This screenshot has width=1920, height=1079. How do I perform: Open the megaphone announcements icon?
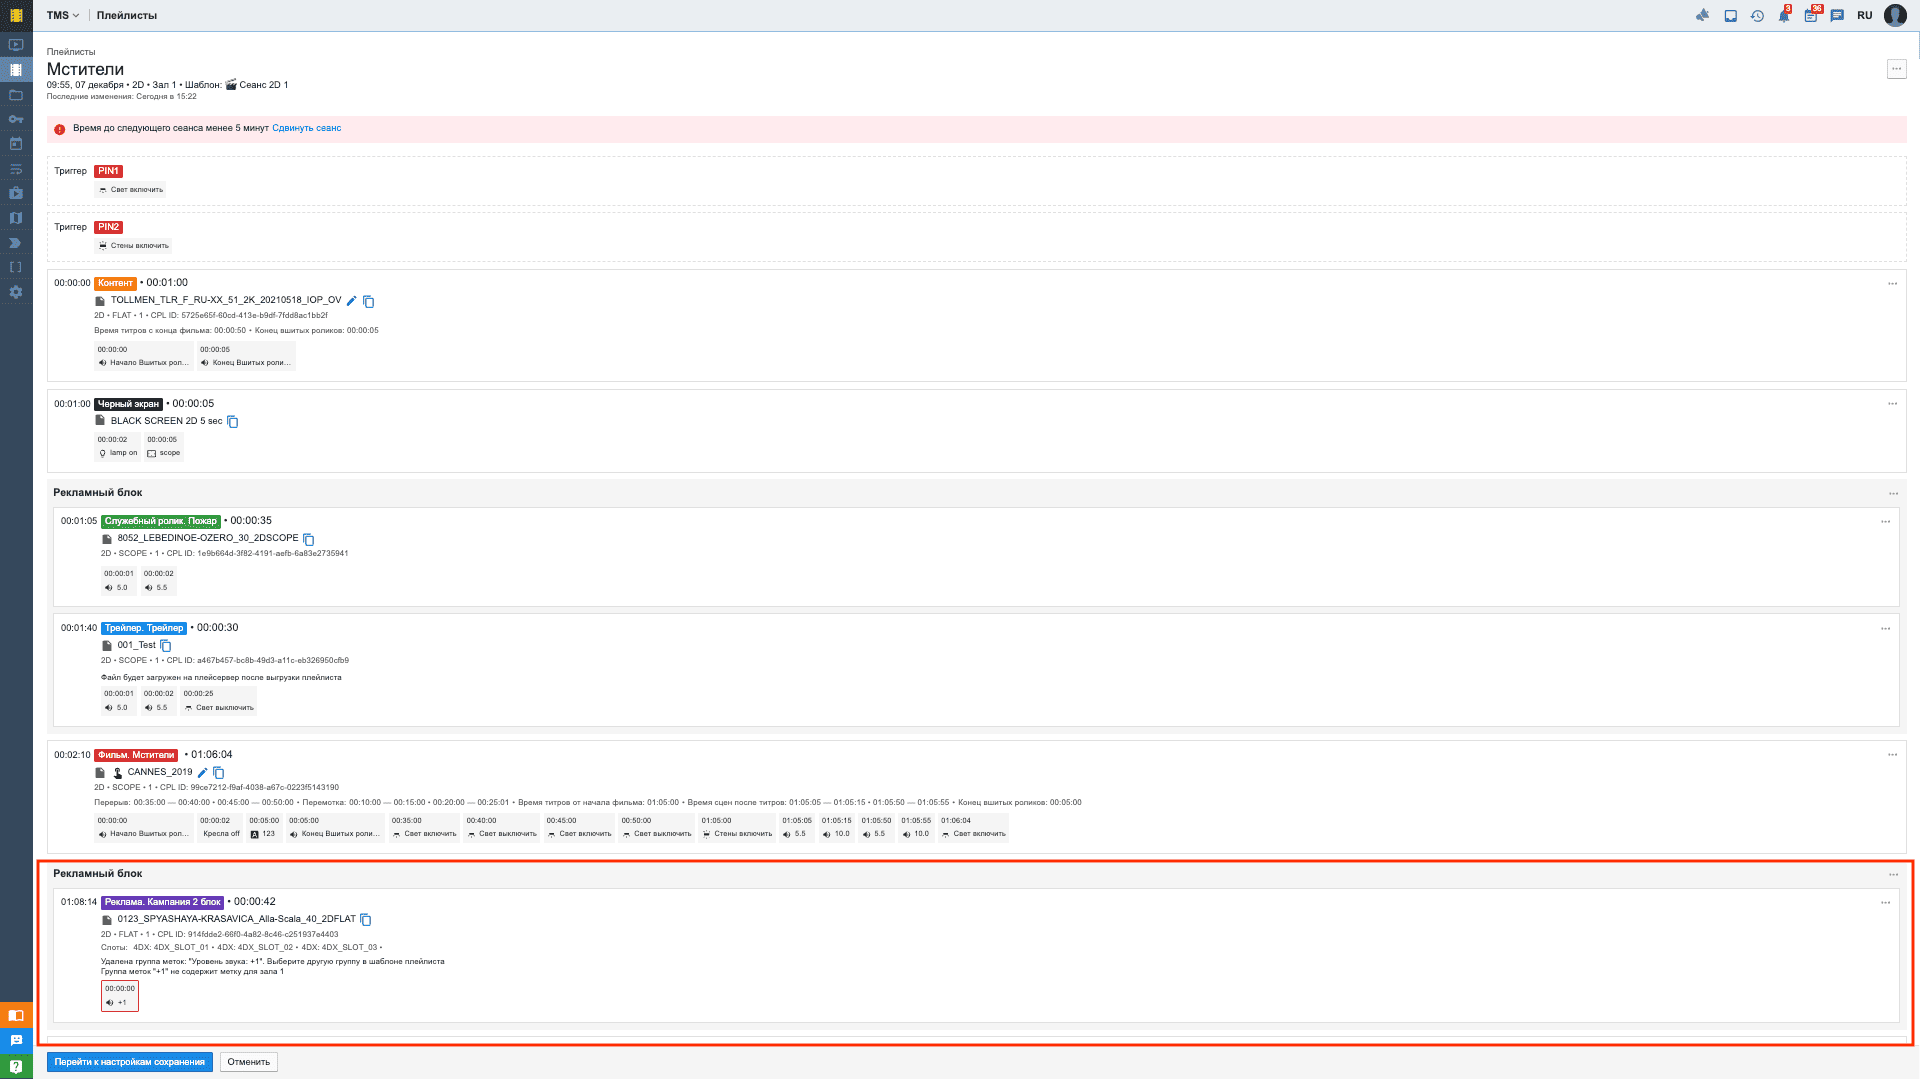click(1703, 16)
